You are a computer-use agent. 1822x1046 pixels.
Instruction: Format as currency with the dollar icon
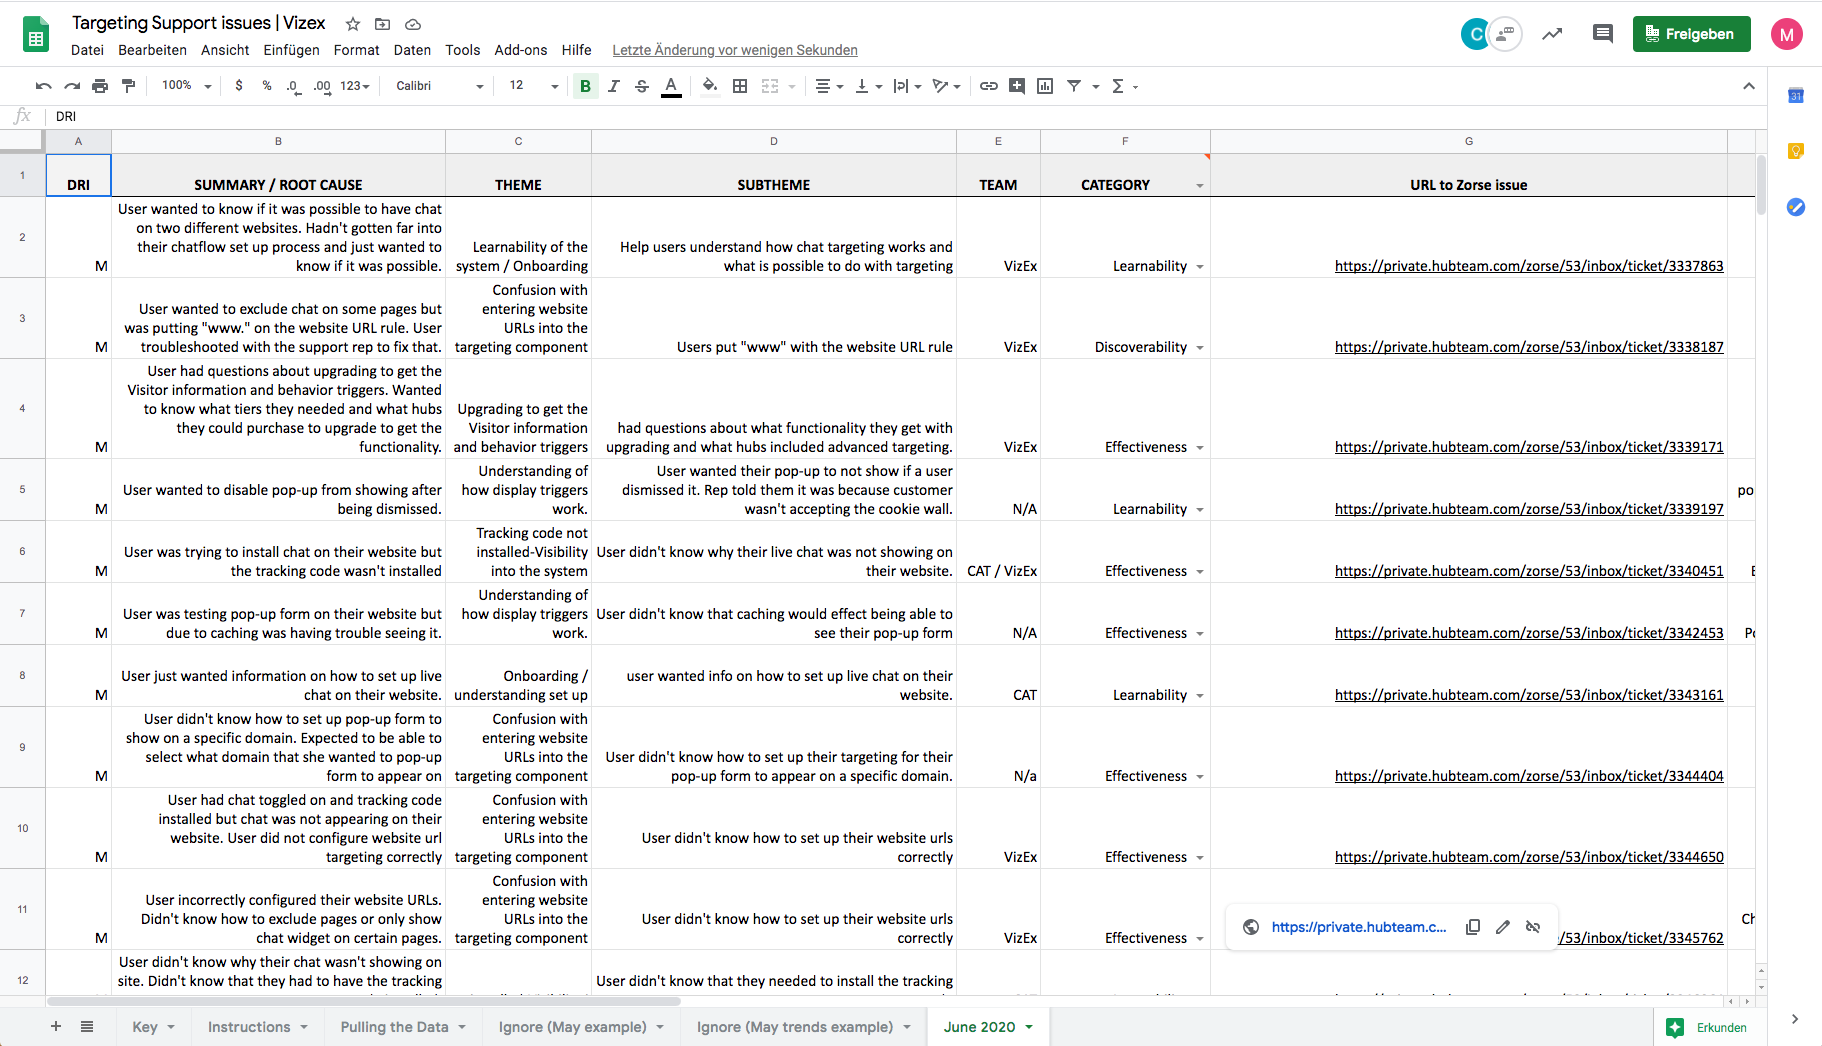[x=239, y=86]
